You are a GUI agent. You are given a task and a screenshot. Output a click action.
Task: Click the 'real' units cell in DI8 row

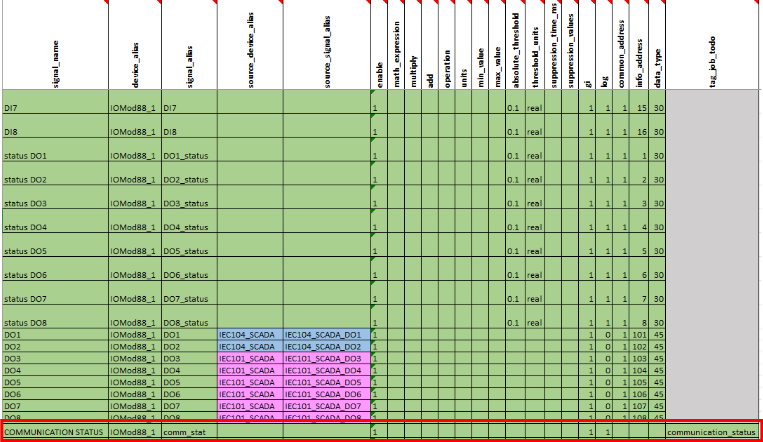[x=535, y=126]
